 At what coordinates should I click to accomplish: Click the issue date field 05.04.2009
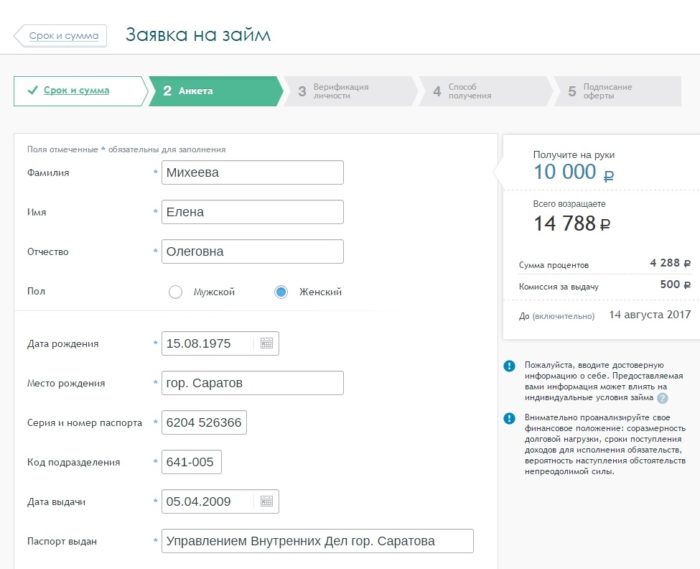(x=220, y=501)
